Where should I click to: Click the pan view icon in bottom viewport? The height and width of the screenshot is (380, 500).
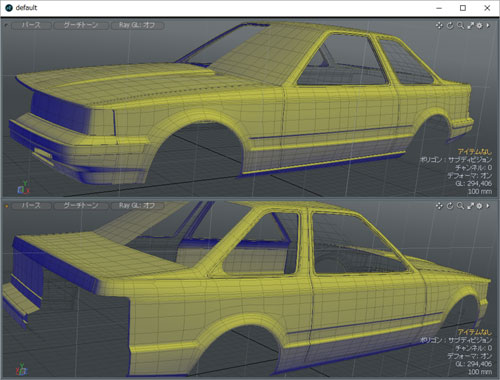(439, 206)
